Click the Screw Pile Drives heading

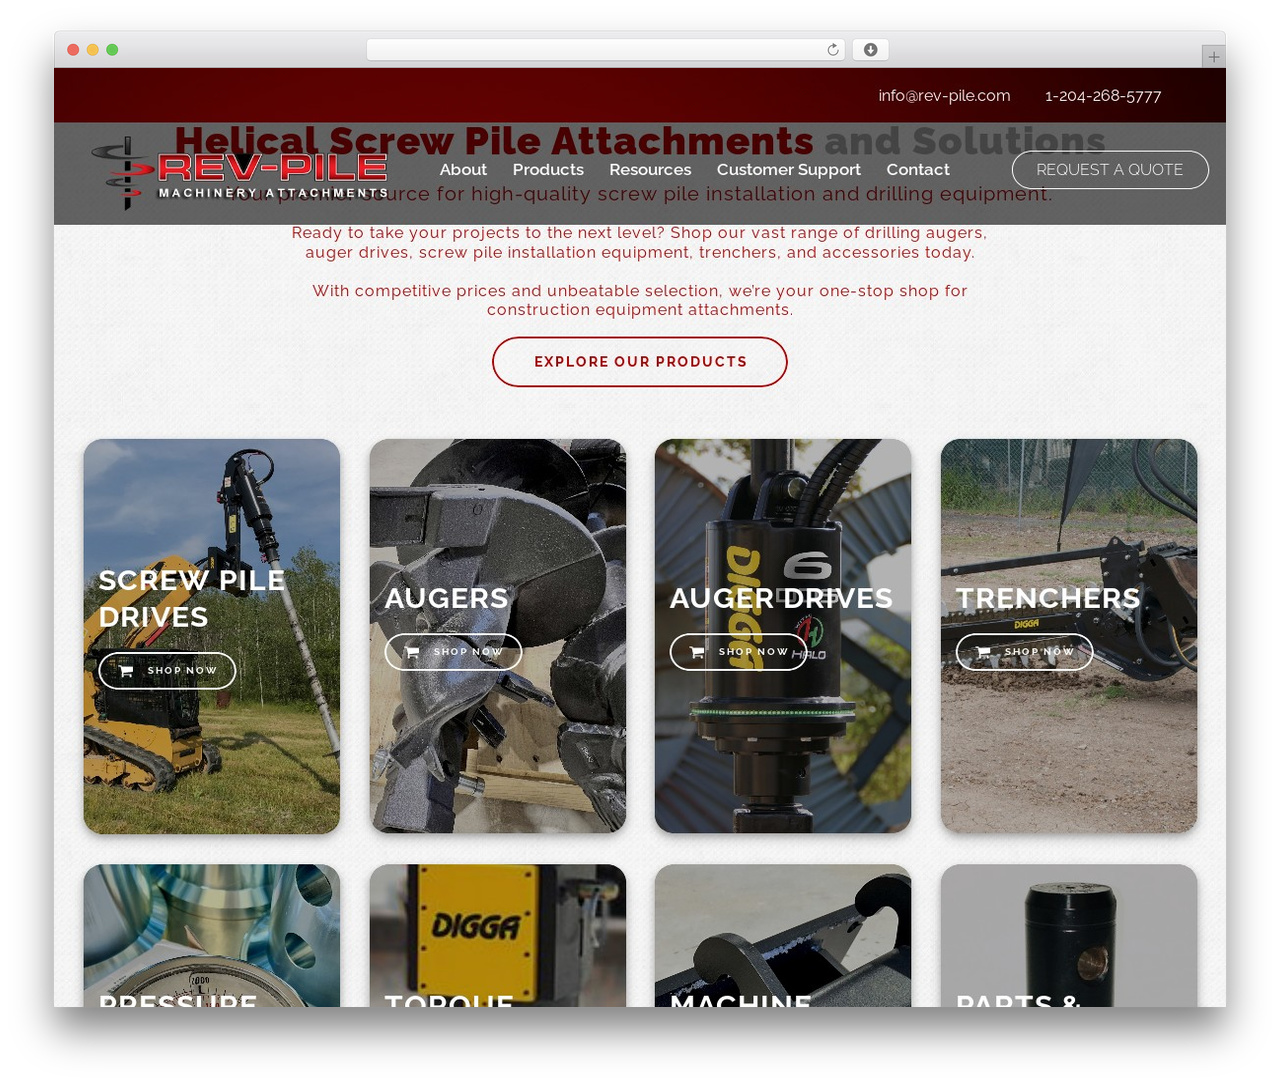point(192,598)
